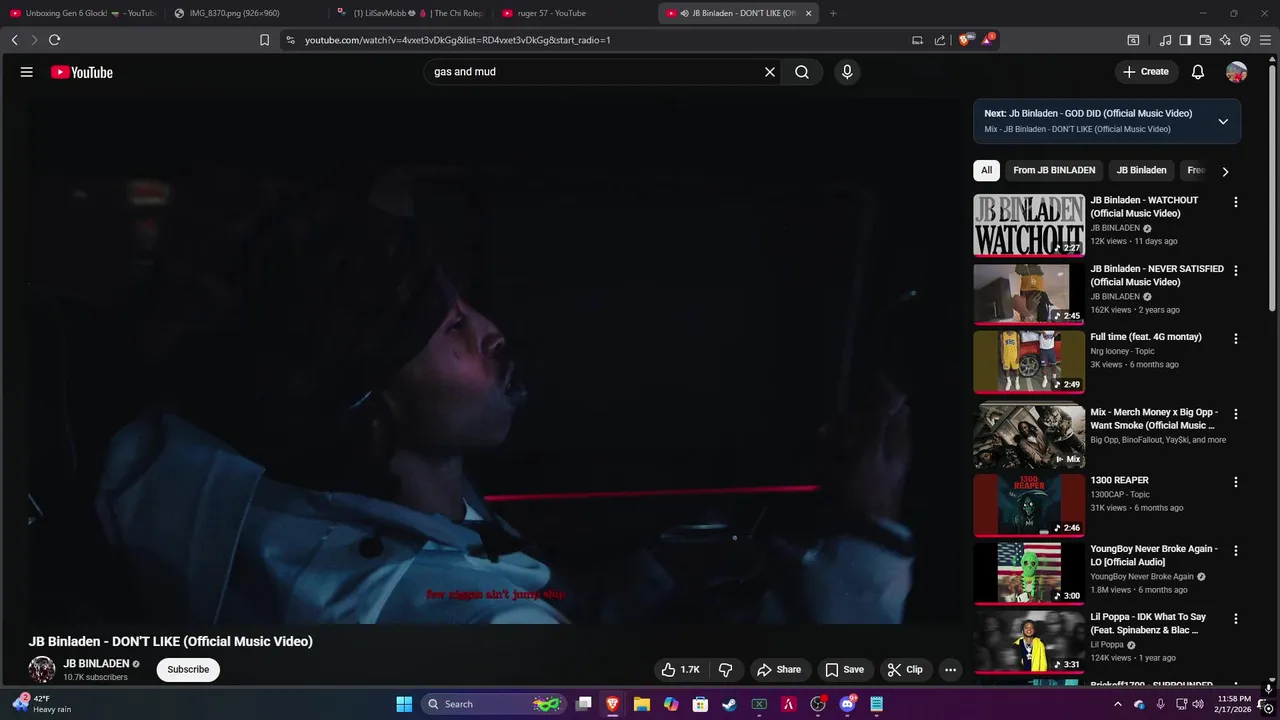The width and height of the screenshot is (1280, 720).
Task: Show more filter chips with arrow
Action: tap(1225, 171)
